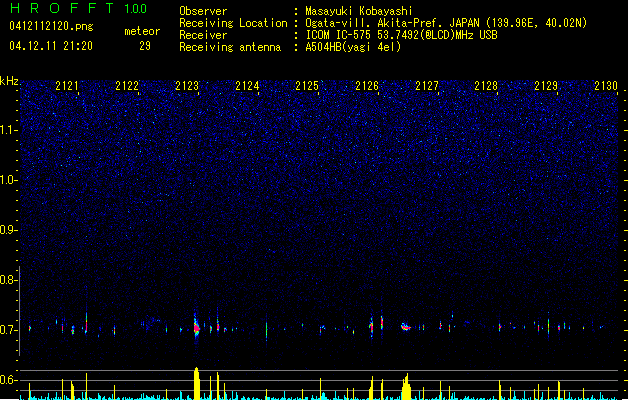Click the Receiver label
The image size is (629, 400).
(x=203, y=35)
